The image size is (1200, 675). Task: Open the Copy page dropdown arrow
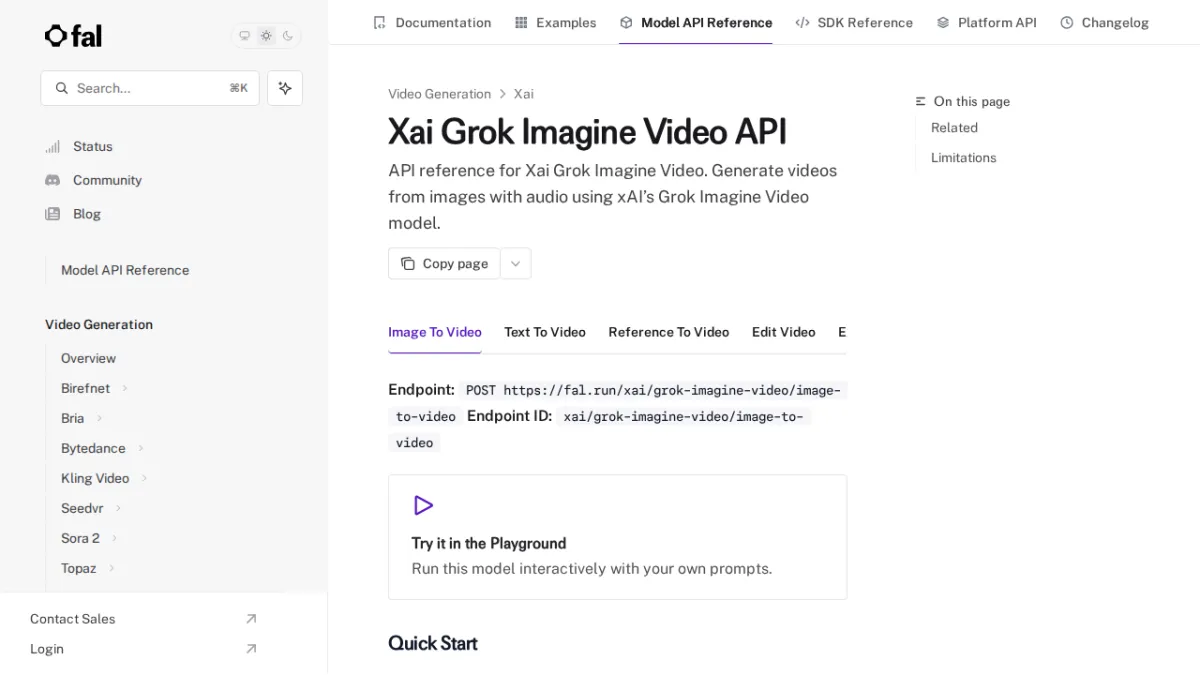point(516,264)
